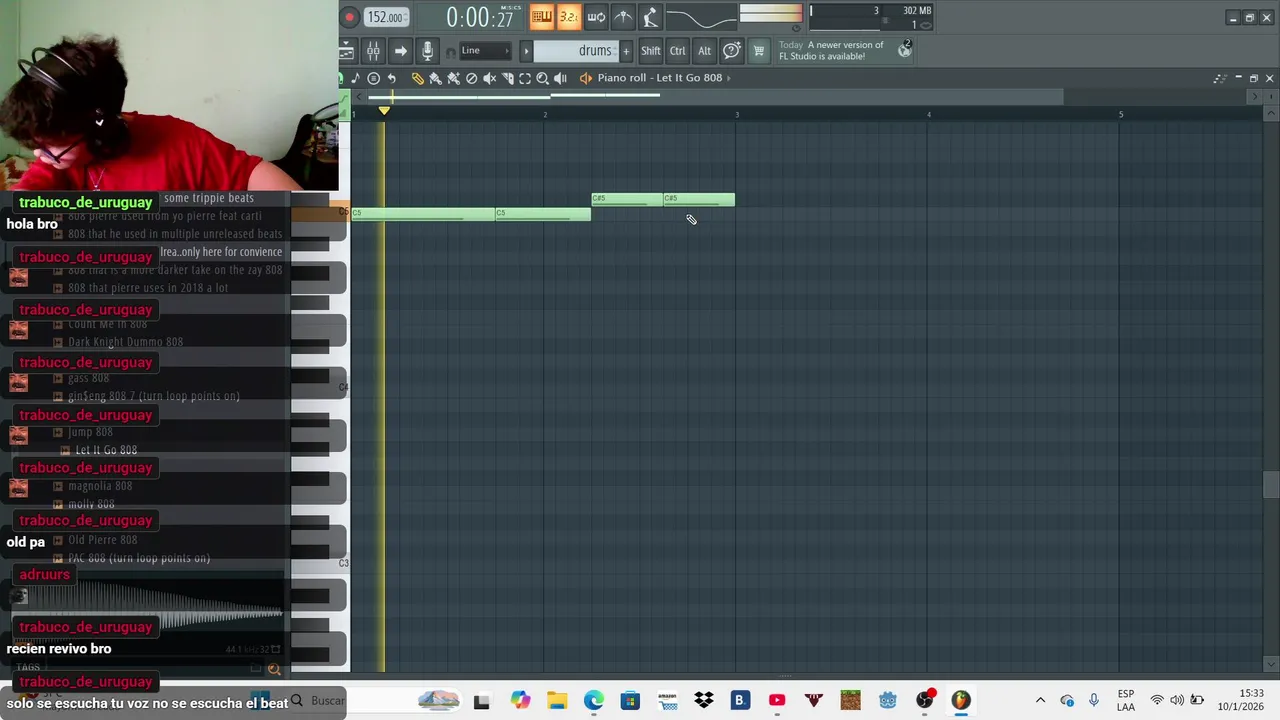
Task: Open the Line snap dropdown
Action: (x=485, y=51)
